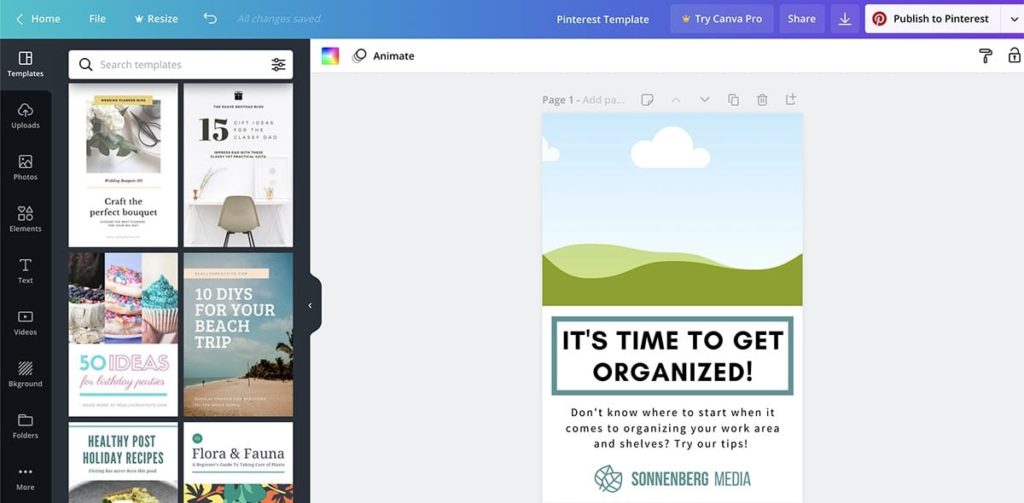Move page down with chevron arrow
This screenshot has width=1024, height=503.
(x=704, y=100)
